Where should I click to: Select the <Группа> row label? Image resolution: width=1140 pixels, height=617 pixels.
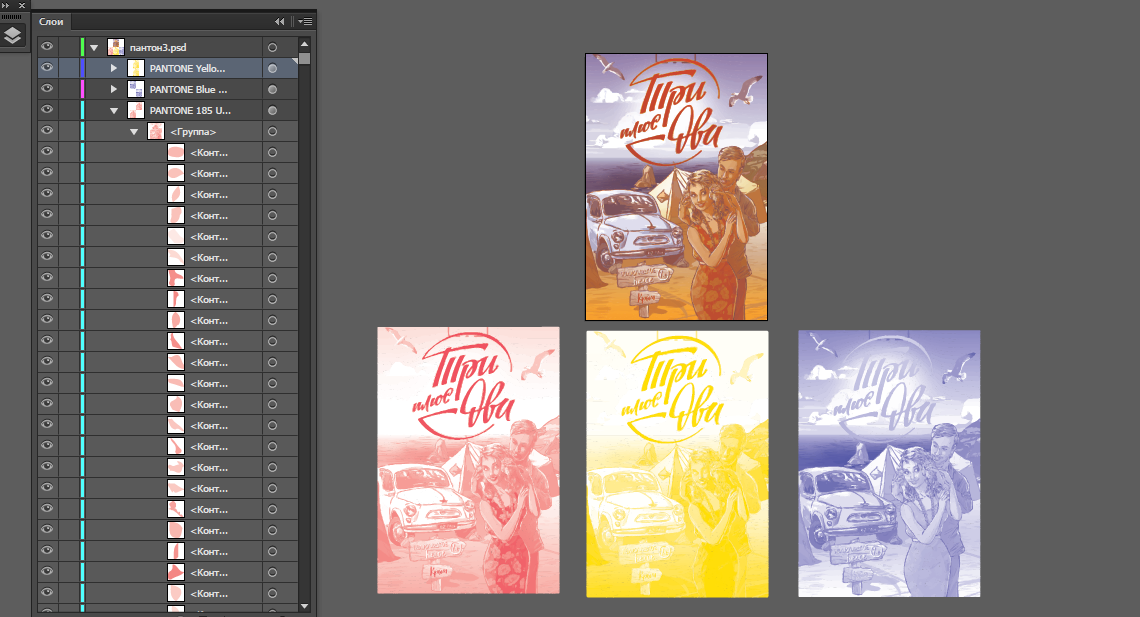[193, 132]
